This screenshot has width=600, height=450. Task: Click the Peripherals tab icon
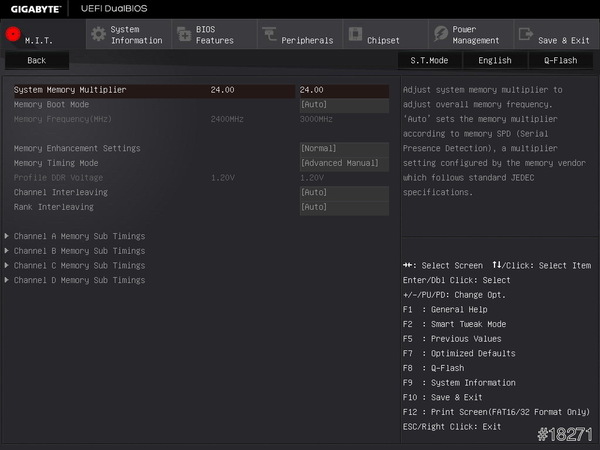pyautogui.click(x=269, y=35)
